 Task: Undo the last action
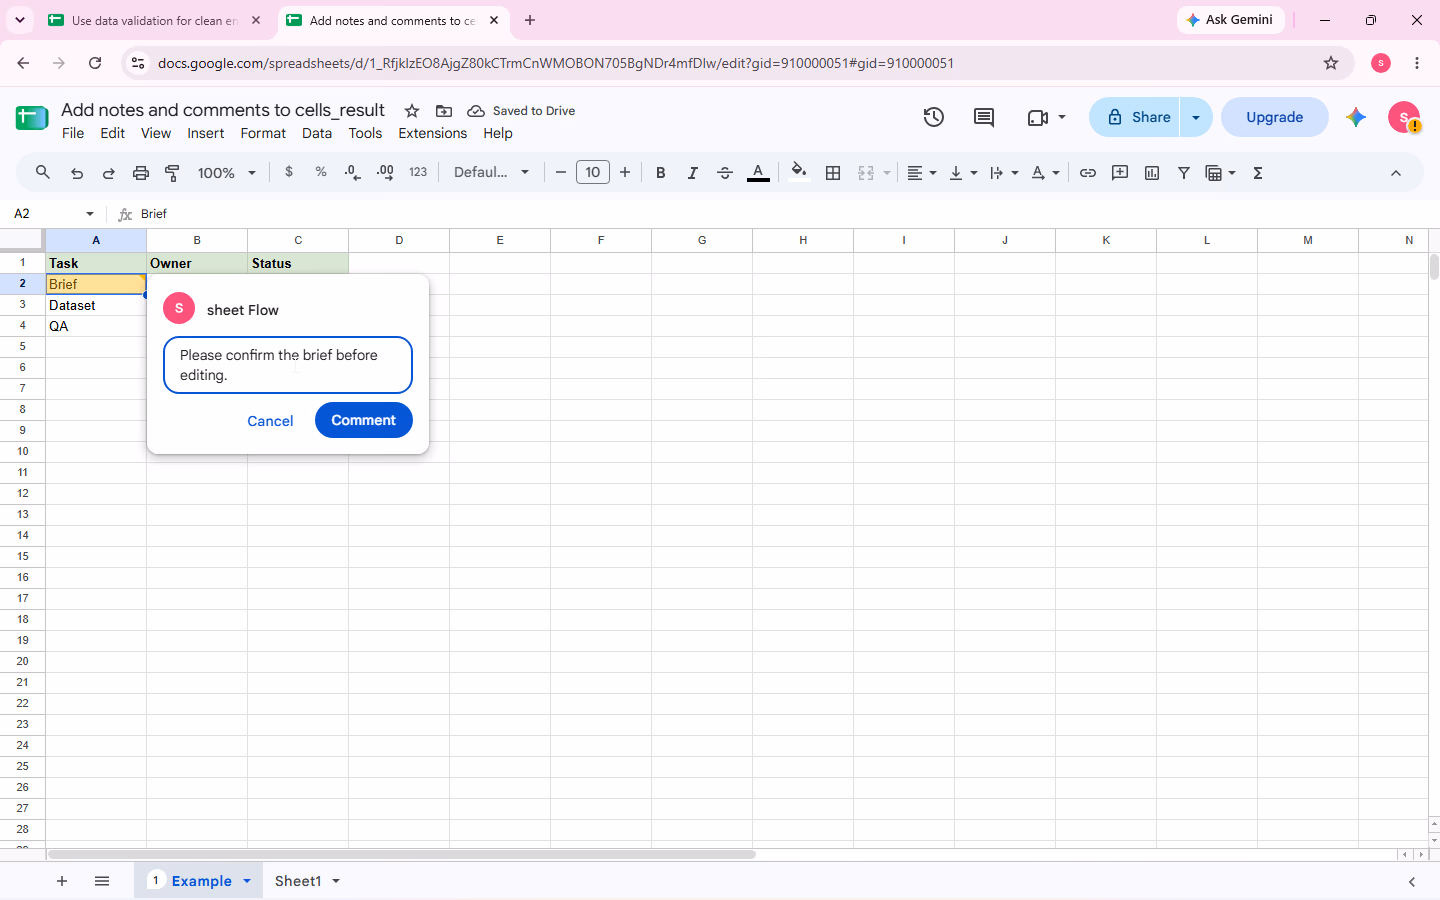tap(77, 173)
